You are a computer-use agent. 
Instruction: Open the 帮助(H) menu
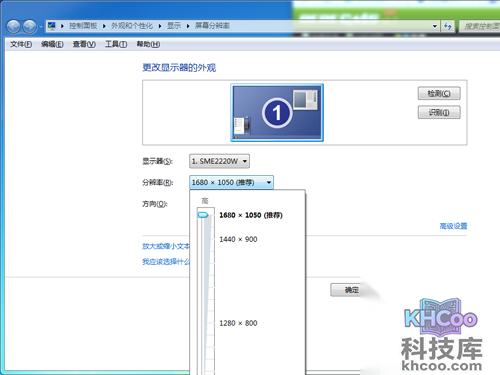pyautogui.click(x=148, y=44)
